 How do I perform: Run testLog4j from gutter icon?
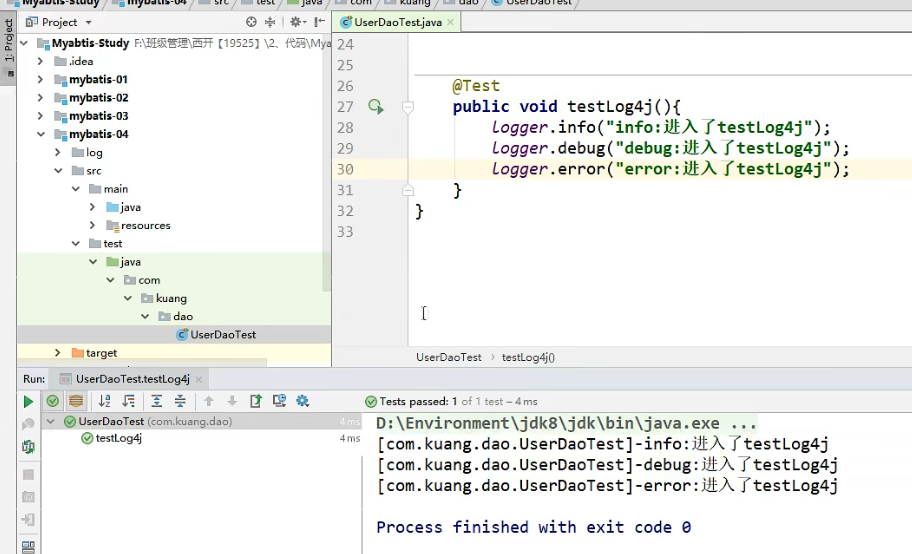tap(376, 106)
